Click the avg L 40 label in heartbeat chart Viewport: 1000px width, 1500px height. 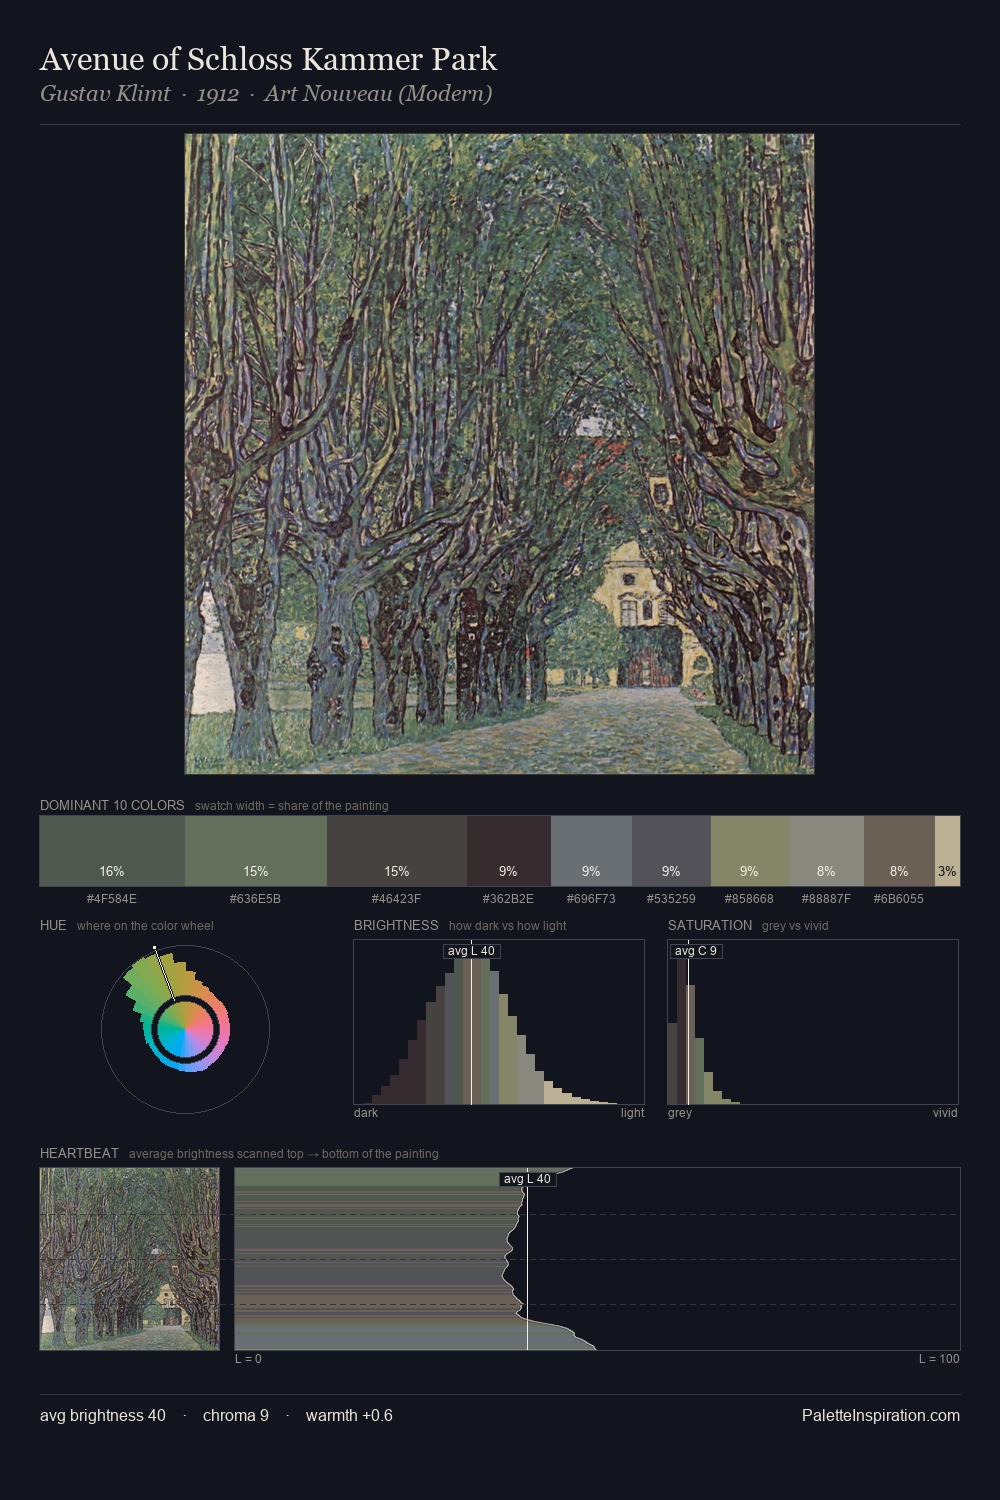(x=527, y=1179)
